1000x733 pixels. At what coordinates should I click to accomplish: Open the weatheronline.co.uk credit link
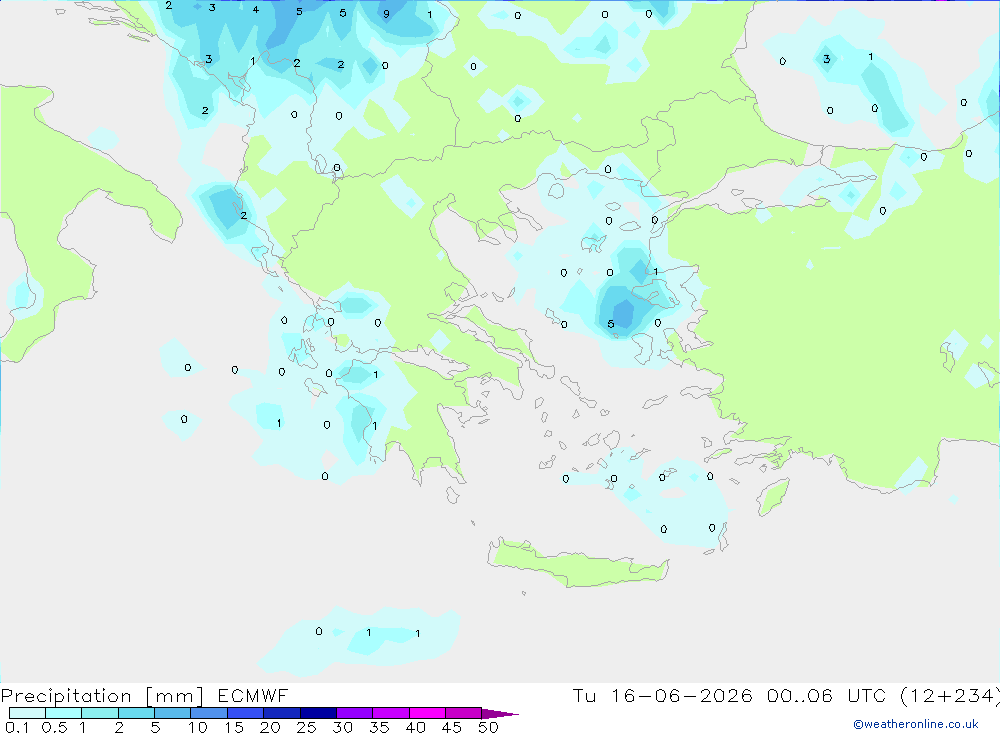tap(916, 724)
